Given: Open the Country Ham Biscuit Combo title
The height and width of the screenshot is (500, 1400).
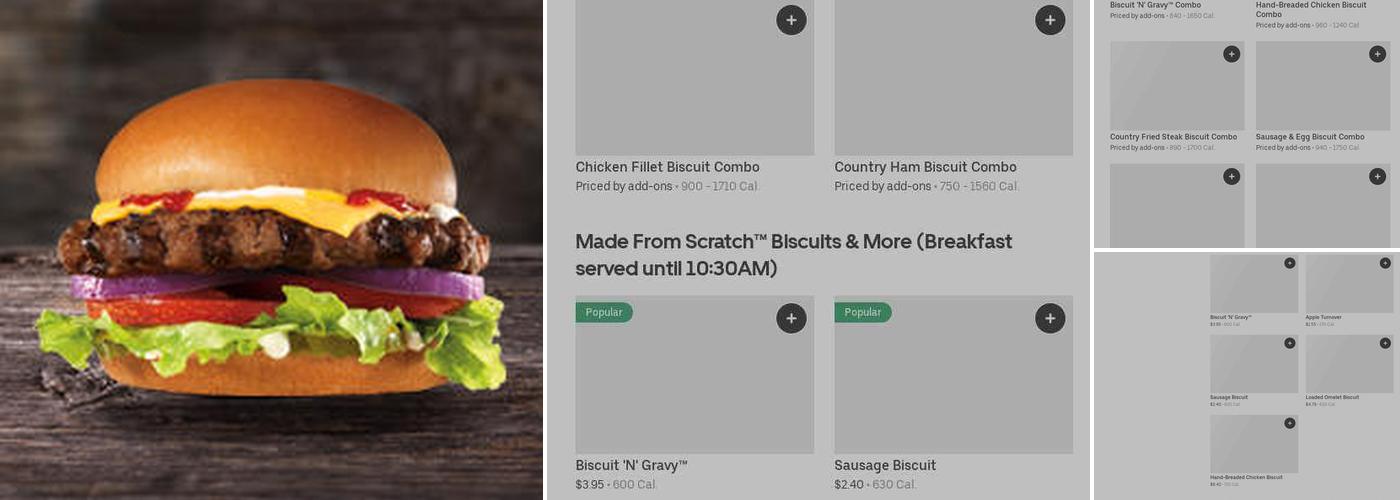Looking at the screenshot, I should point(925,167).
